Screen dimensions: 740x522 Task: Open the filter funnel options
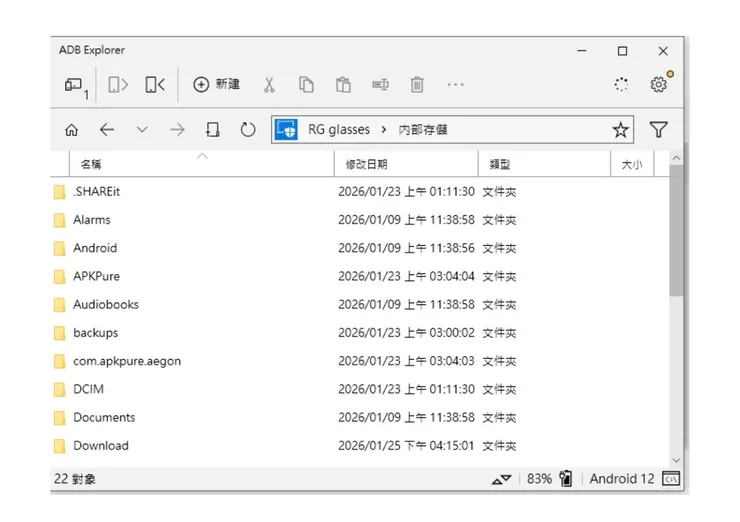[658, 130]
